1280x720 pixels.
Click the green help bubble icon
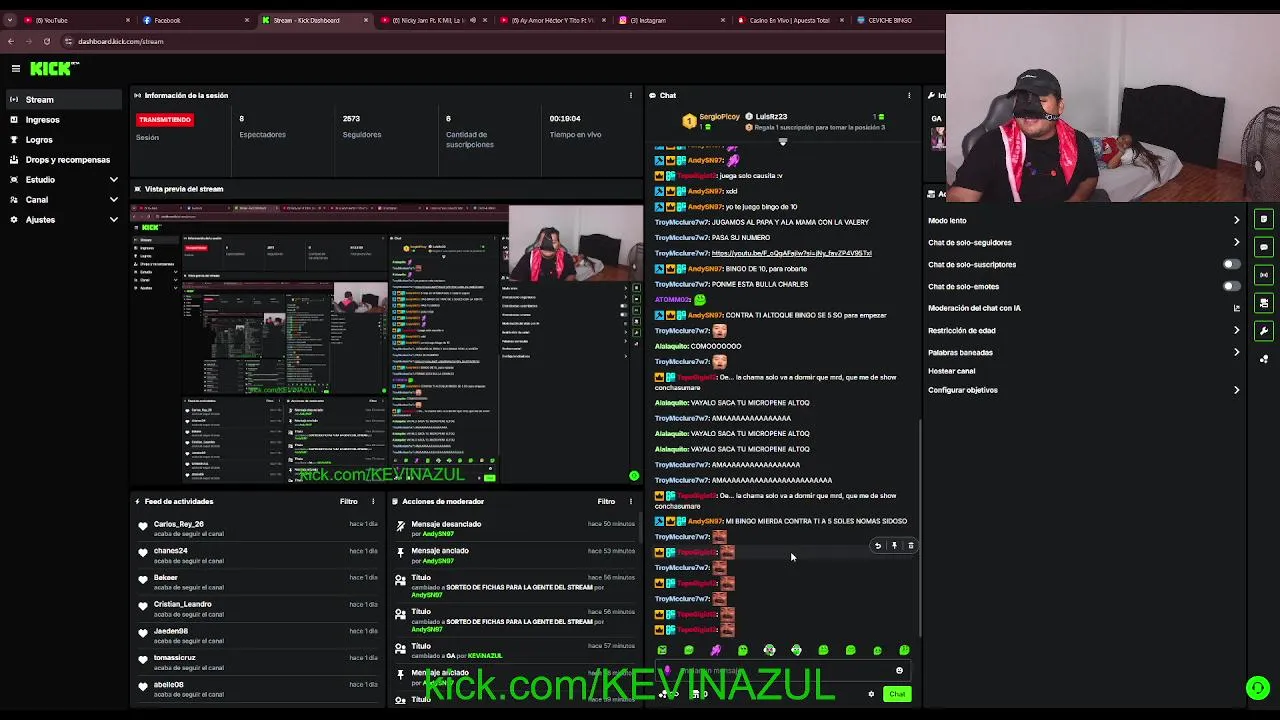click(1258, 687)
